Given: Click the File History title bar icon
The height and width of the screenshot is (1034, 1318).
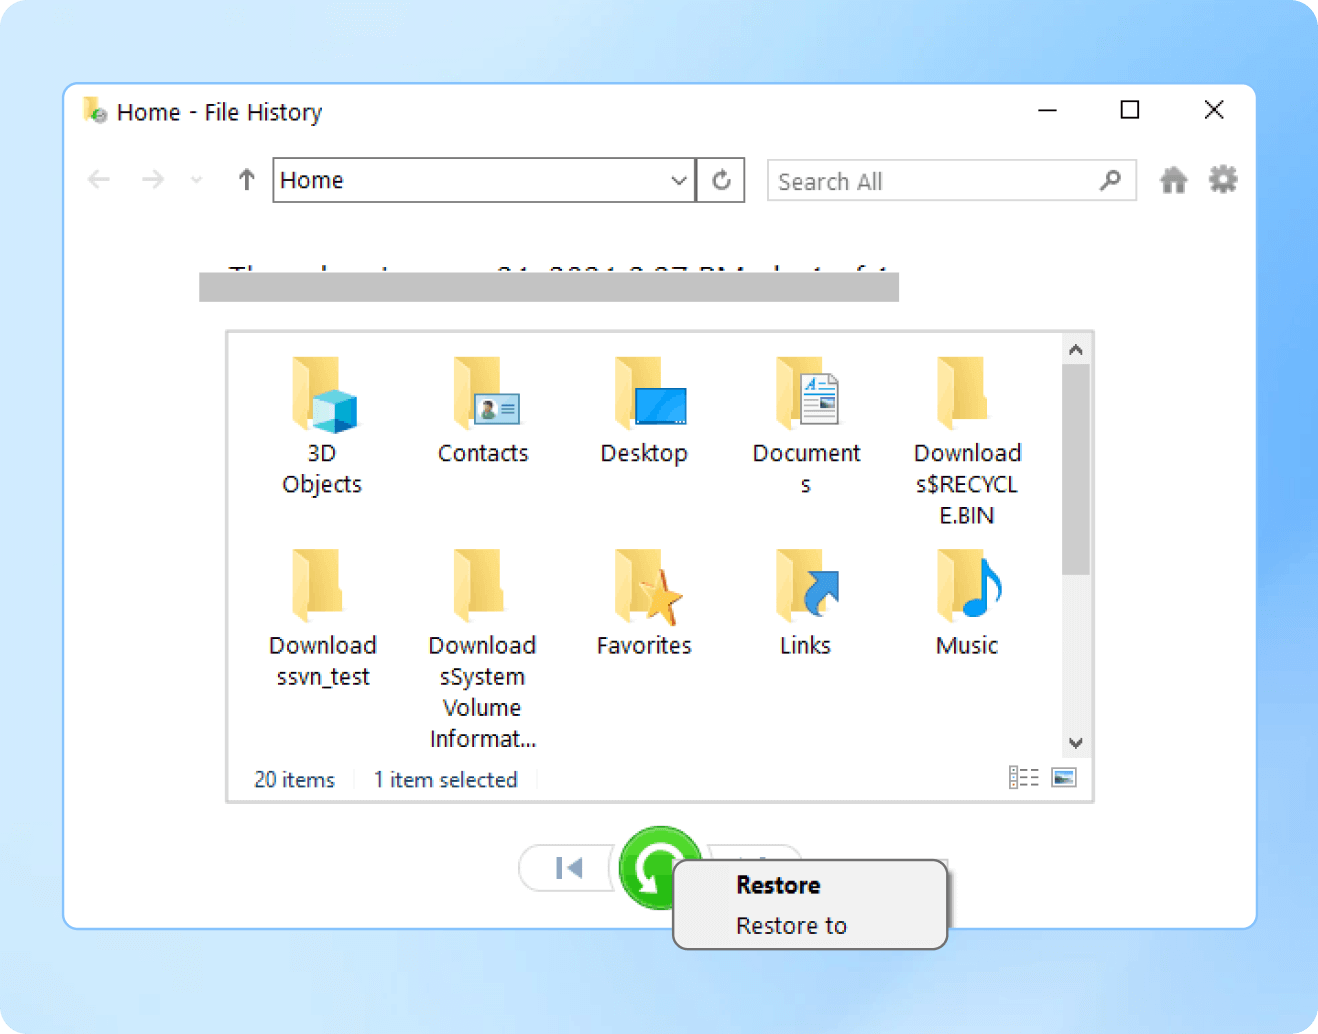Looking at the screenshot, I should (x=95, y=110).
